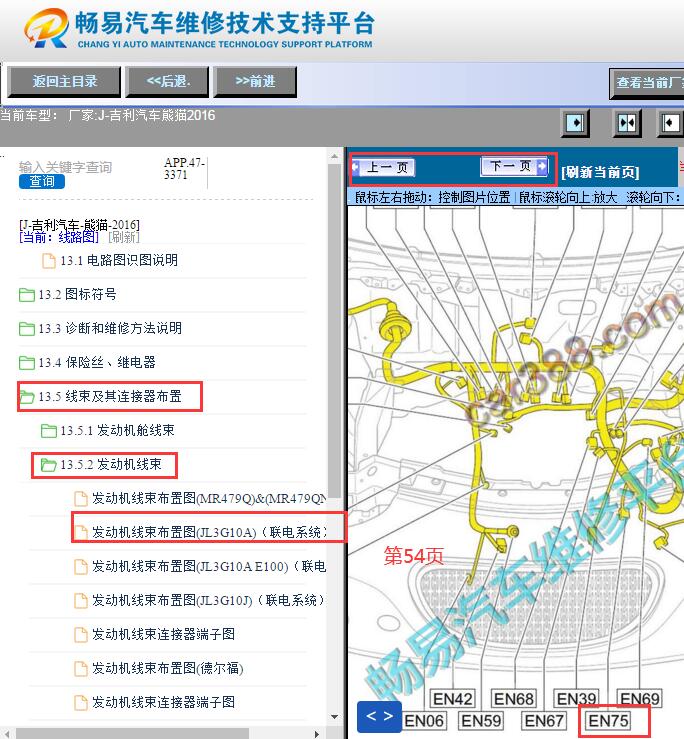Go to previous page with 上一页
Image resolution: width=684 pixels, height=739 pixels.
pos(383,167)
